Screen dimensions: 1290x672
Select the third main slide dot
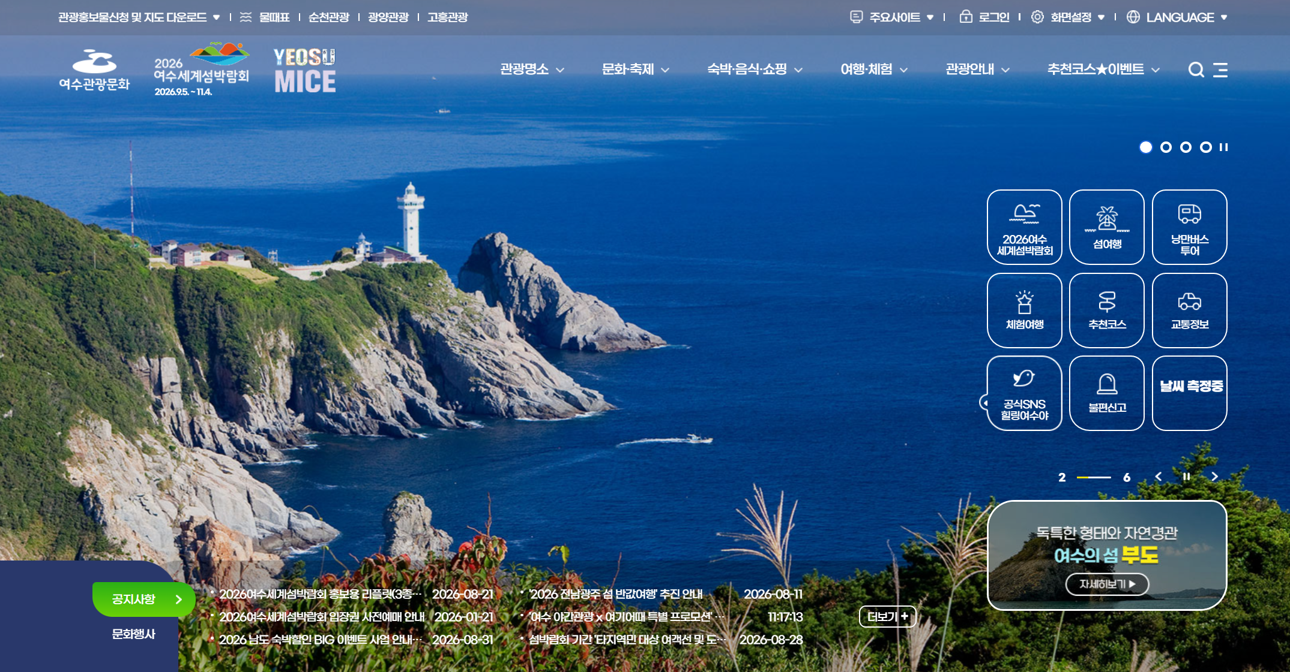point(1186,147)
